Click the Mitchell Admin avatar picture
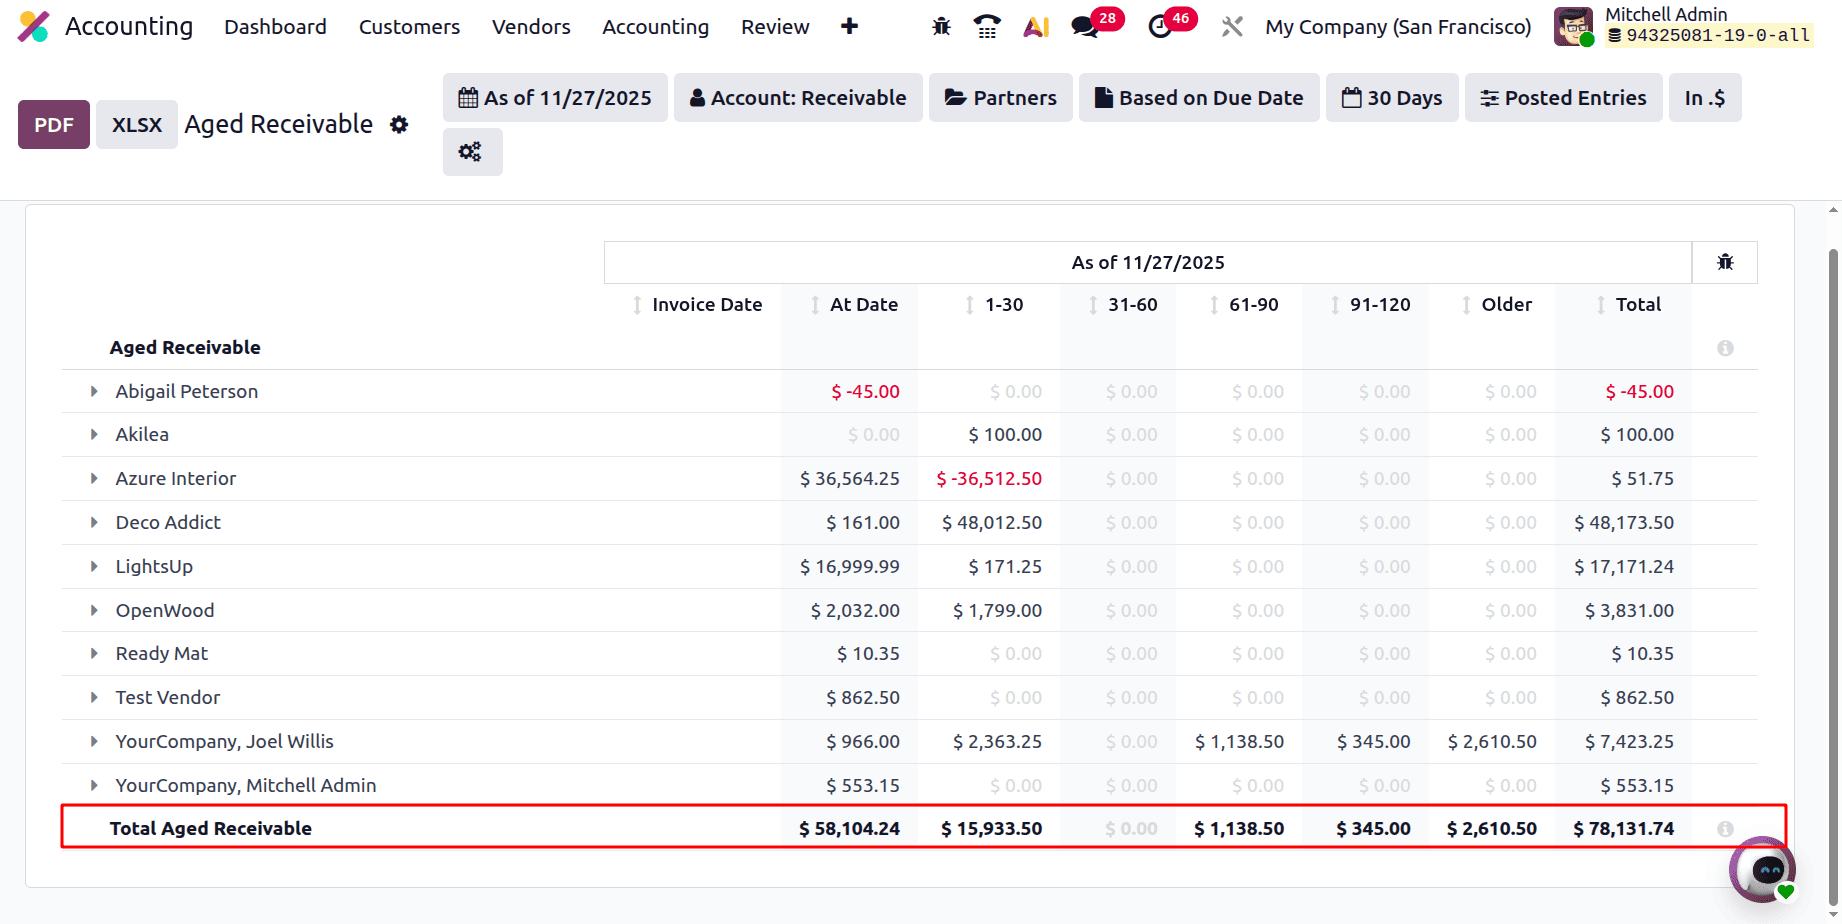Screen dimensions: 1842x924 coord(1574,26)
